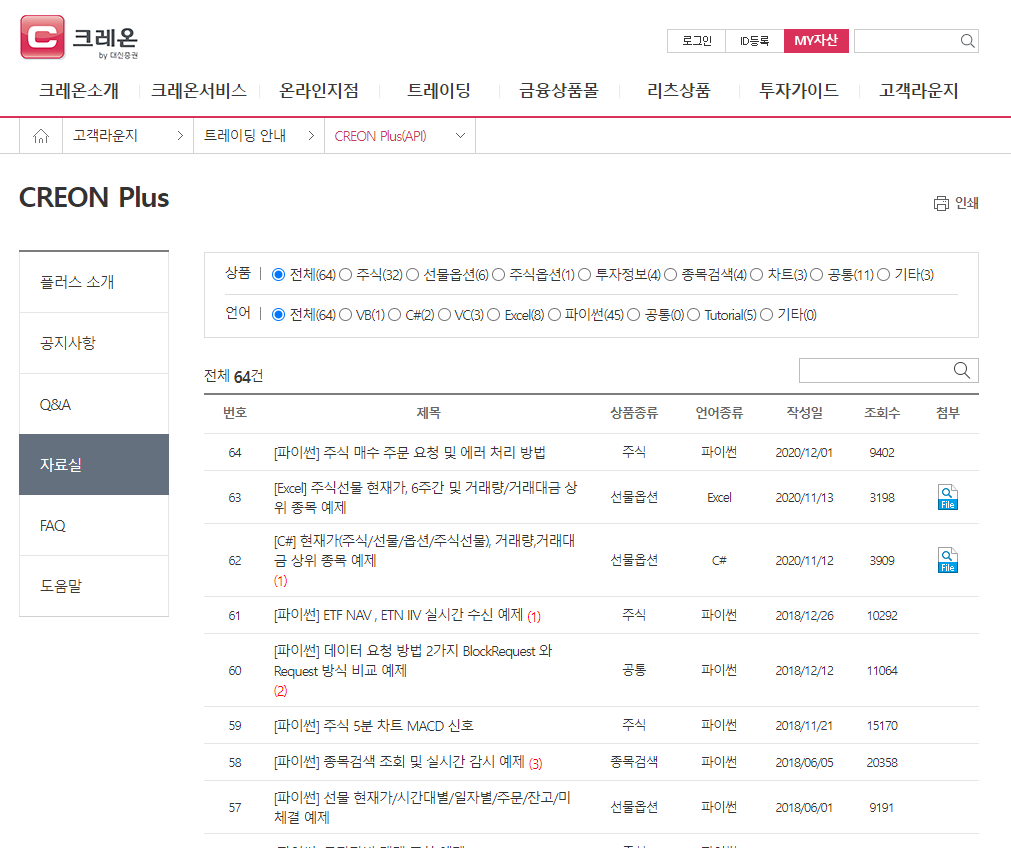Open FAQ in sidebar
This screenshot has height=848, width=1011.
pyautogui.click(x=94, y=526)
